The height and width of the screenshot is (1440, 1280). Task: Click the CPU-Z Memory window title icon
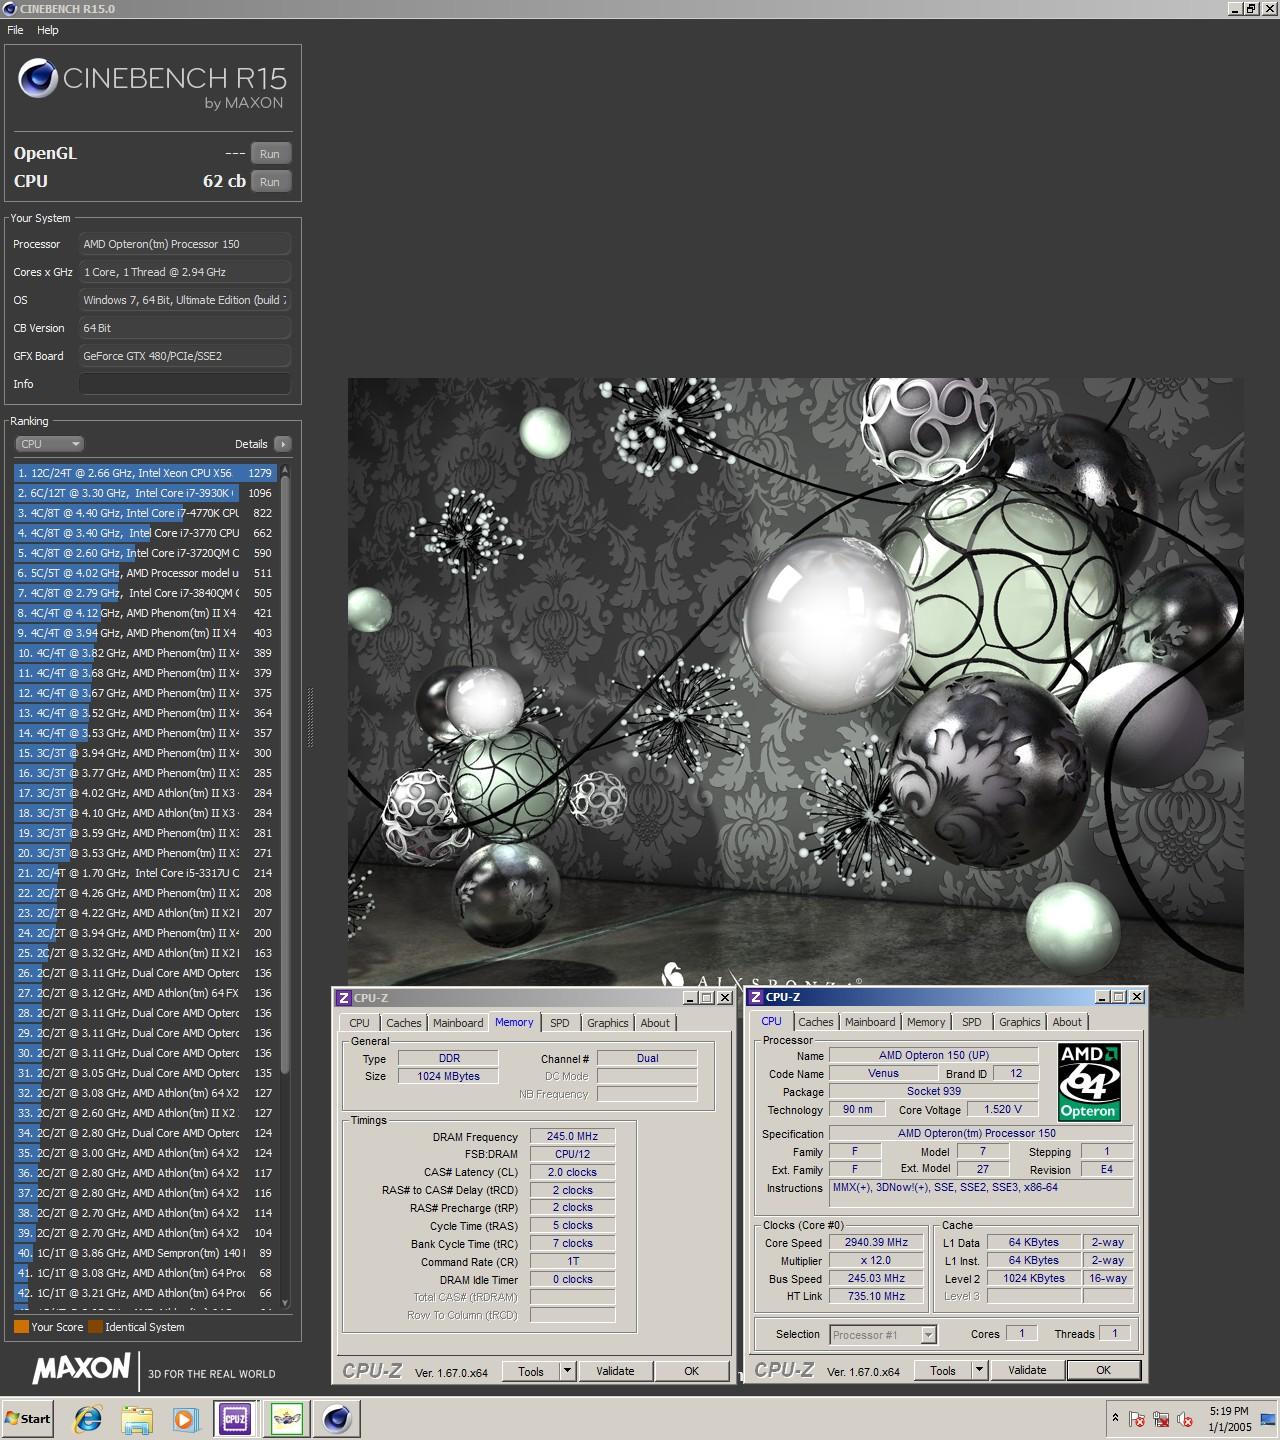pos(344,998)
